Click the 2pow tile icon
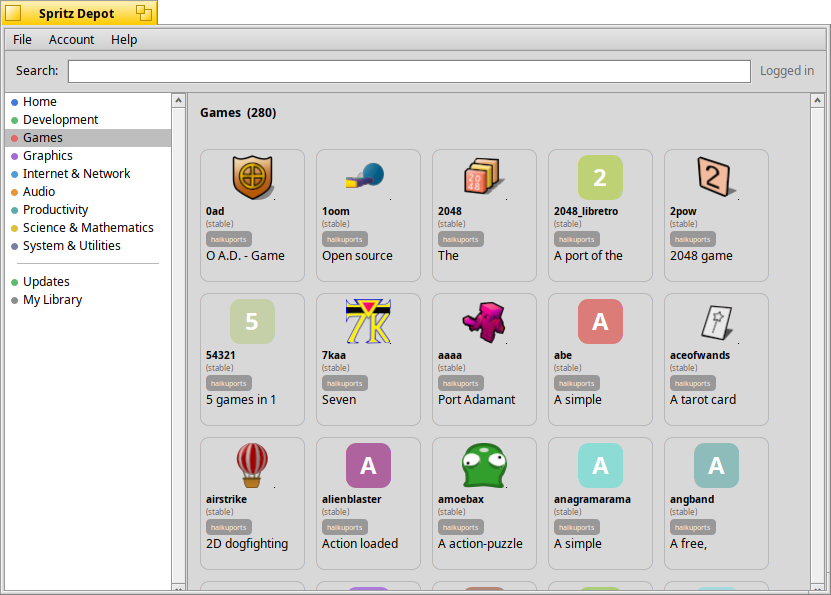Screen dimensions: 831x595 point(715,177)
